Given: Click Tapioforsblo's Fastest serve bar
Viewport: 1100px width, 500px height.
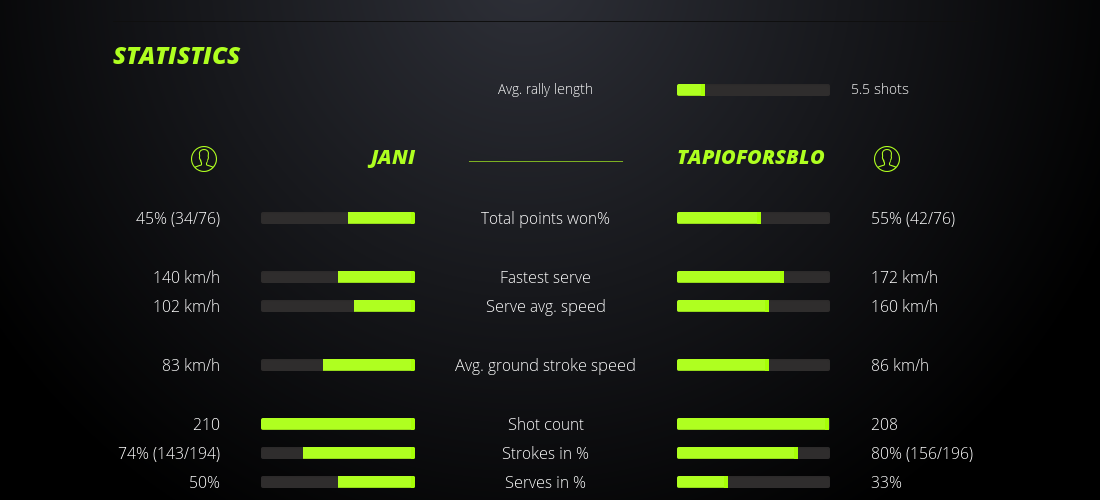Looking at the screenshot, I should (x=753, y=277).
